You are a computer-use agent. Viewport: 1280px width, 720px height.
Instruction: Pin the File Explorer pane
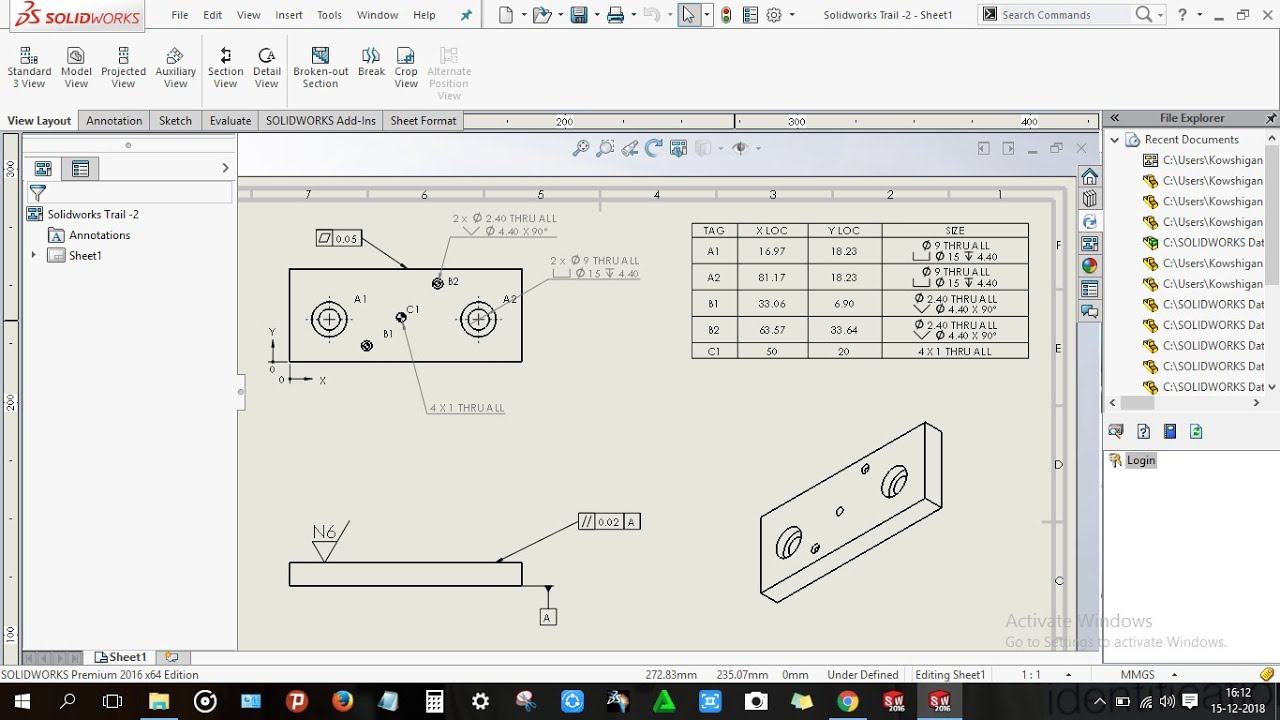1270,118
